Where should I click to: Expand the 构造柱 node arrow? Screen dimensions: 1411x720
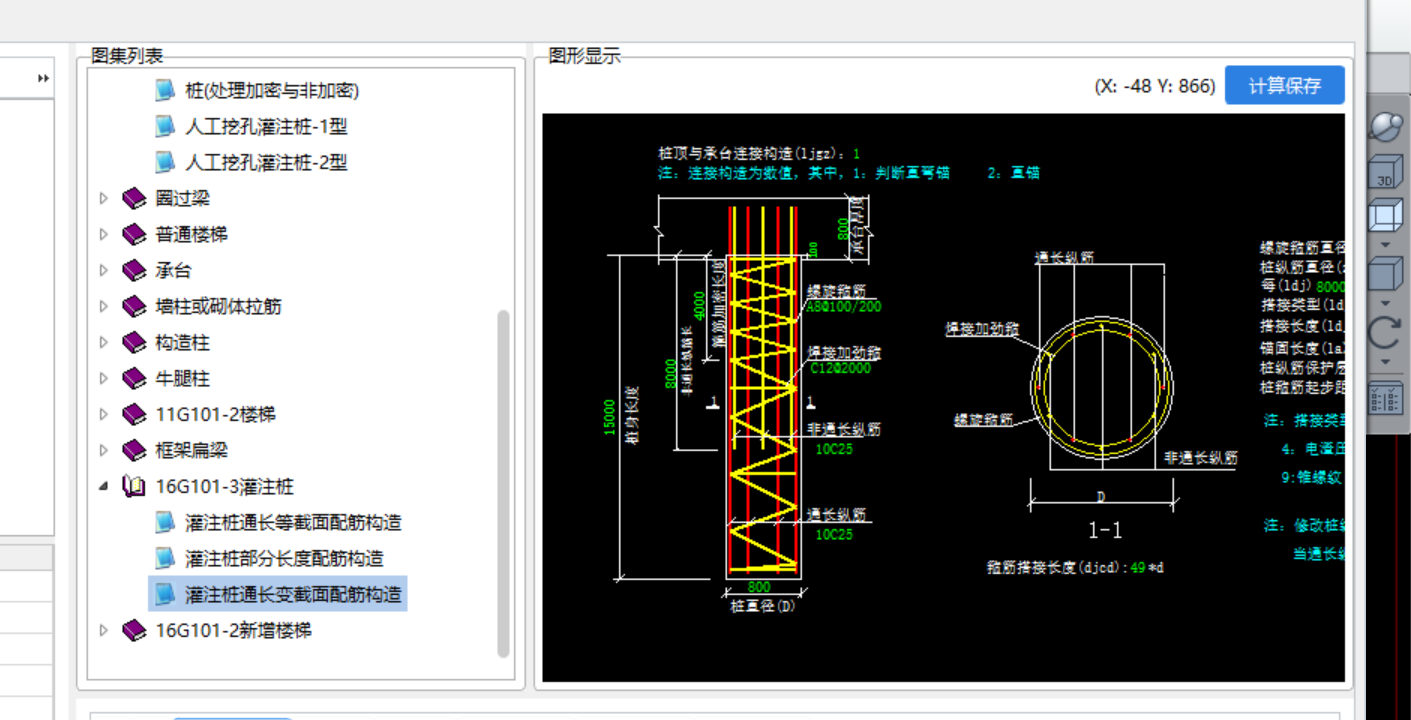pyautogui.click(x=103, y=343)
